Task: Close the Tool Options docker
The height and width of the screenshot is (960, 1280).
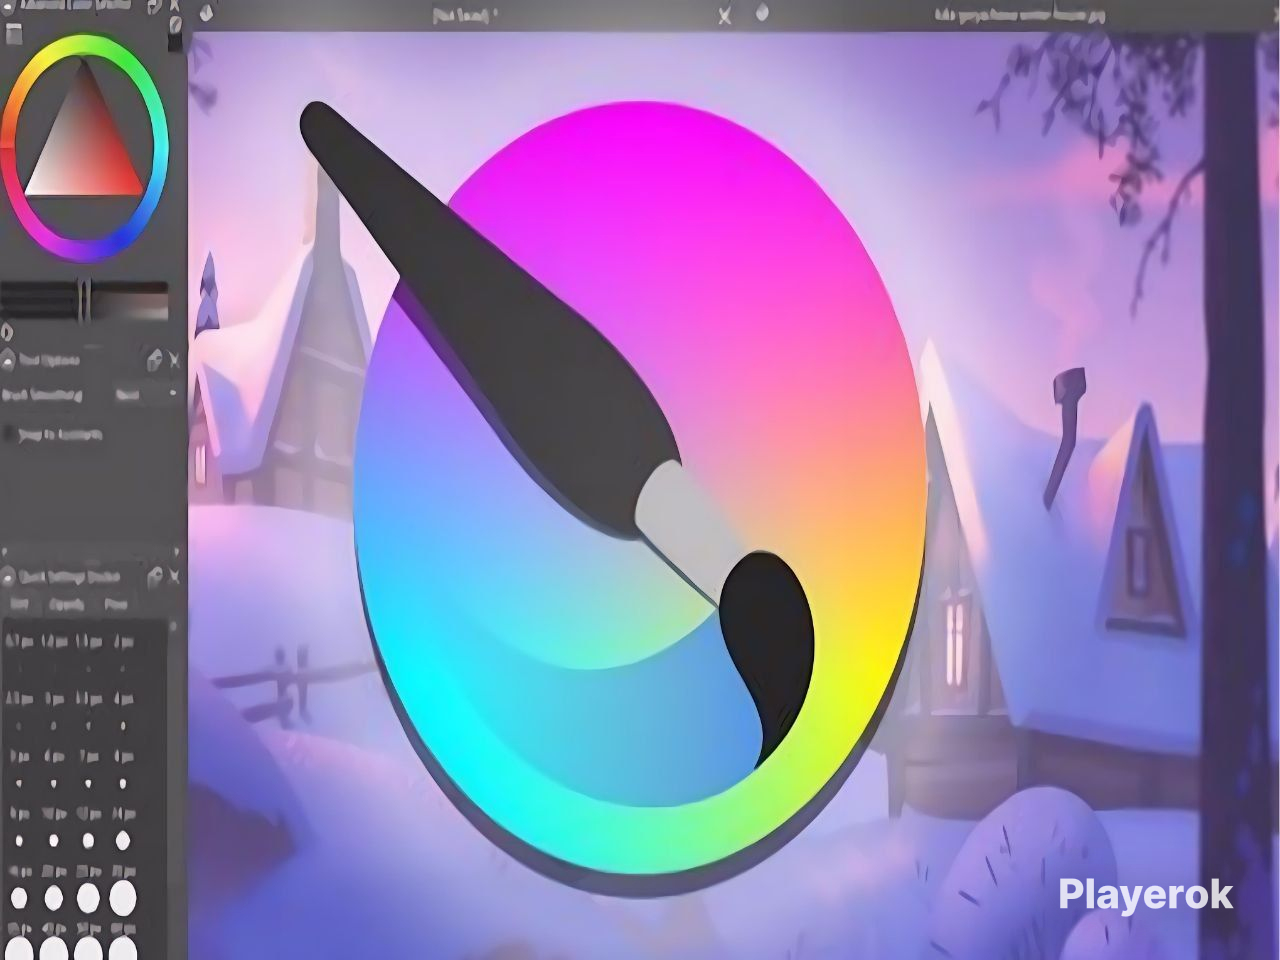Action: 174,359
